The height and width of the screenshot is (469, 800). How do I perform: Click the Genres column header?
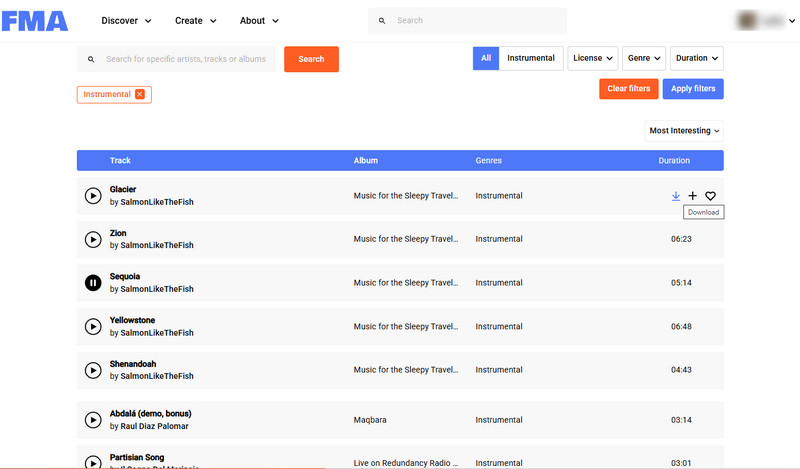(x=488, y=161)
